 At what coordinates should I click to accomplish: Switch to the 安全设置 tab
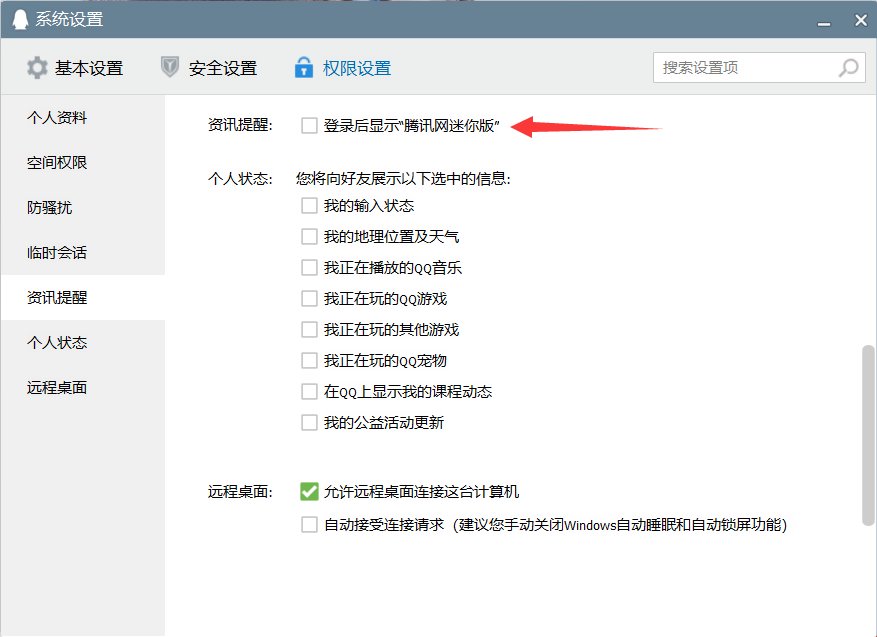220,67
